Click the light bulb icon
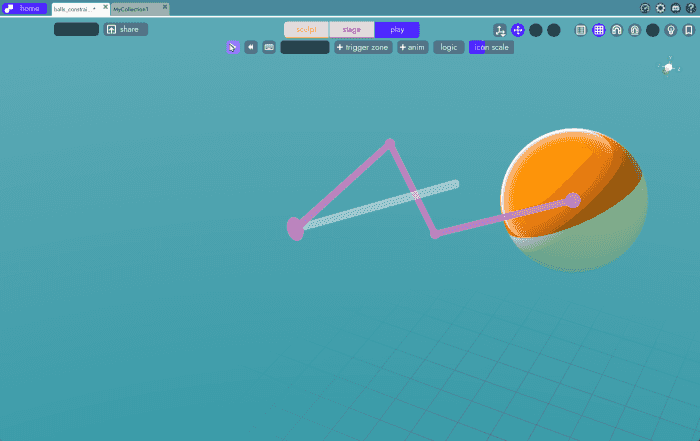Viewport: 700px width, 441px height. point(671,30)
